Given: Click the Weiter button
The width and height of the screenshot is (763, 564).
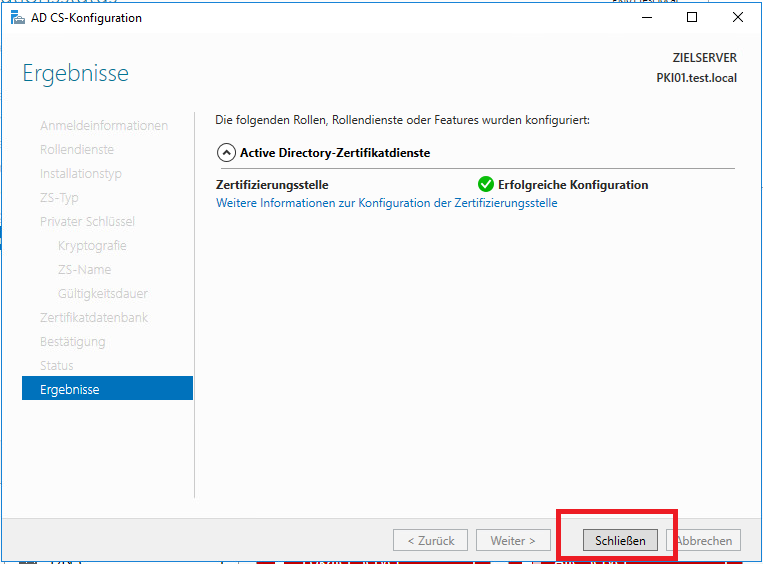Looking at the screenshot, I should pos(513,541).
